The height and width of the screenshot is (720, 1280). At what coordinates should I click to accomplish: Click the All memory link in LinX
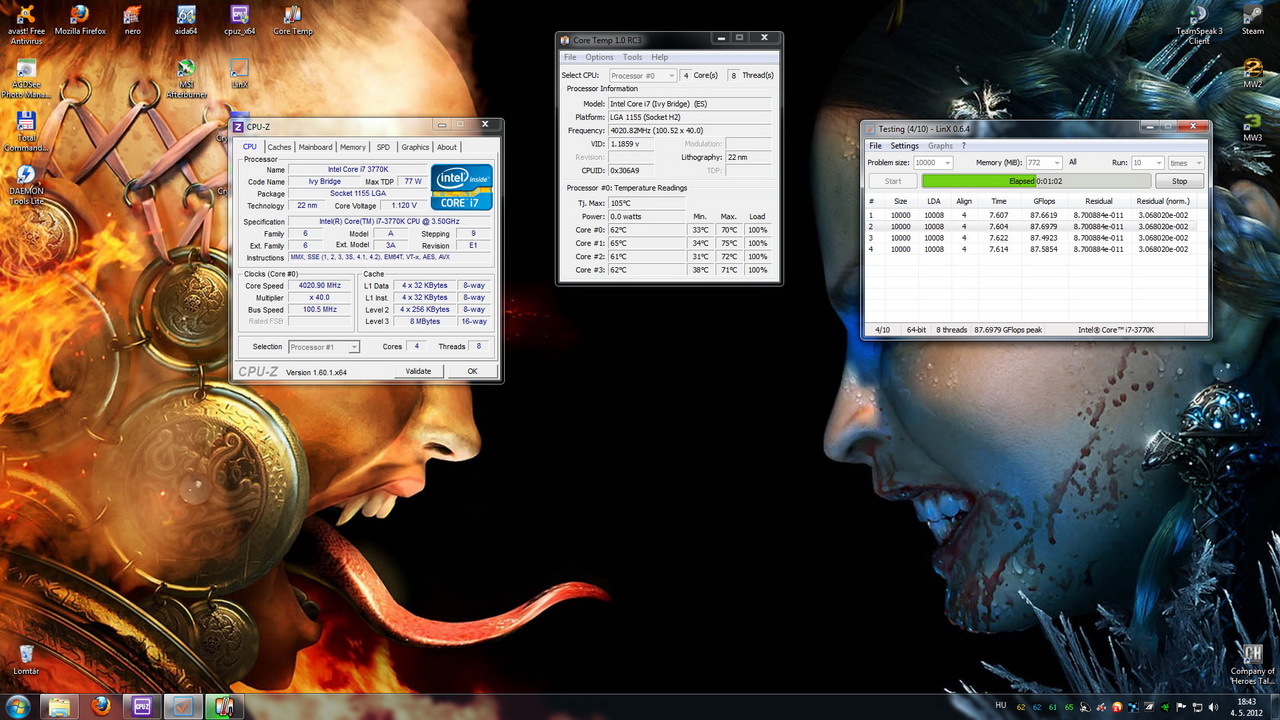point(1072,162)
